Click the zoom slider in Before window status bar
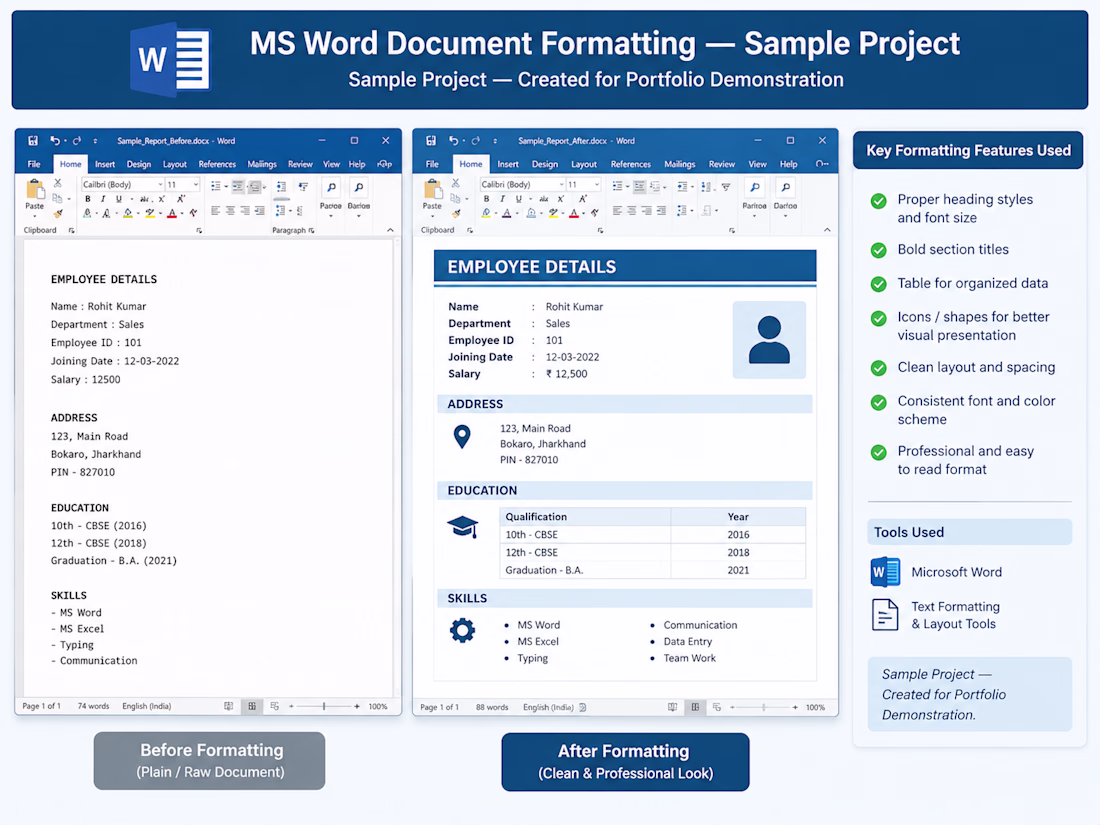The width and height of the screenshot is (1100, 825). [324, 706]
